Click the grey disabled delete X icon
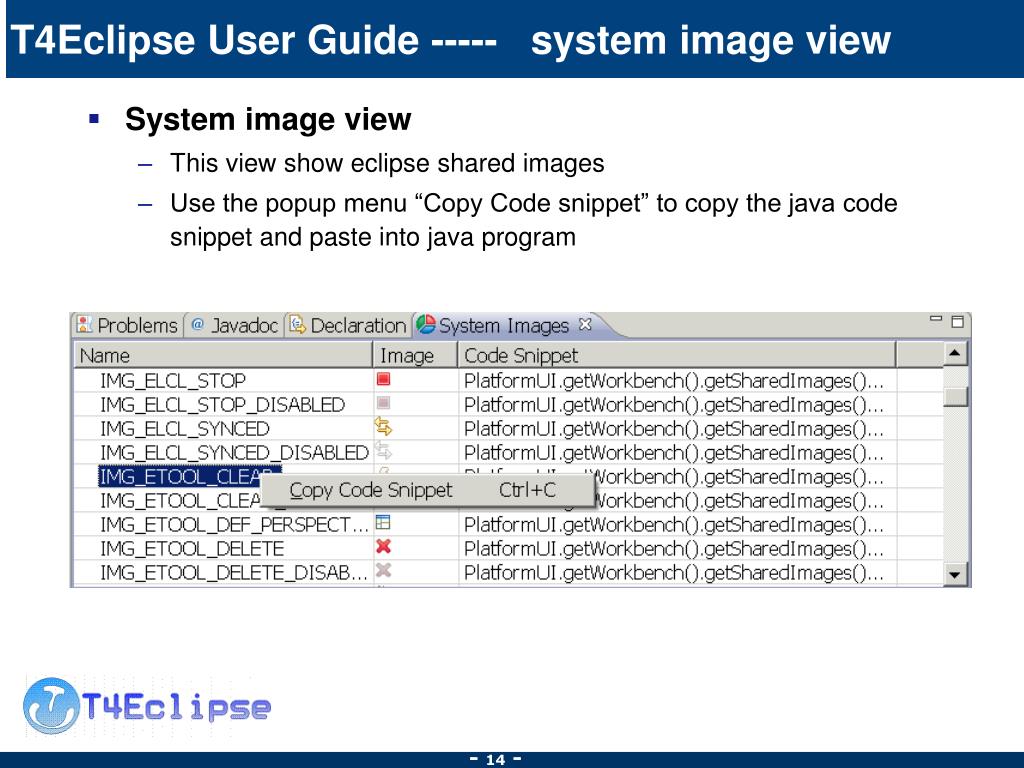1024x768 pixels. (x=383, y=570)
